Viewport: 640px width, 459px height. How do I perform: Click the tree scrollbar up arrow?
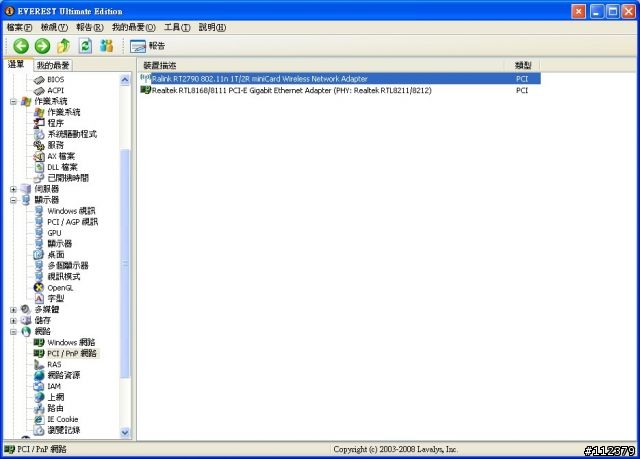tap(125, 80)
